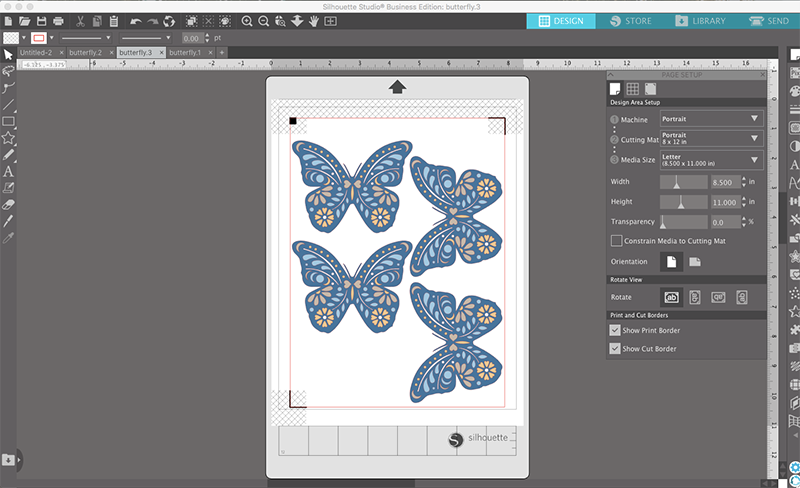Click the Undo arrow icon
The width and height of the screenshot is (800, 488).
pyautogui.click(x=136, y=21)
